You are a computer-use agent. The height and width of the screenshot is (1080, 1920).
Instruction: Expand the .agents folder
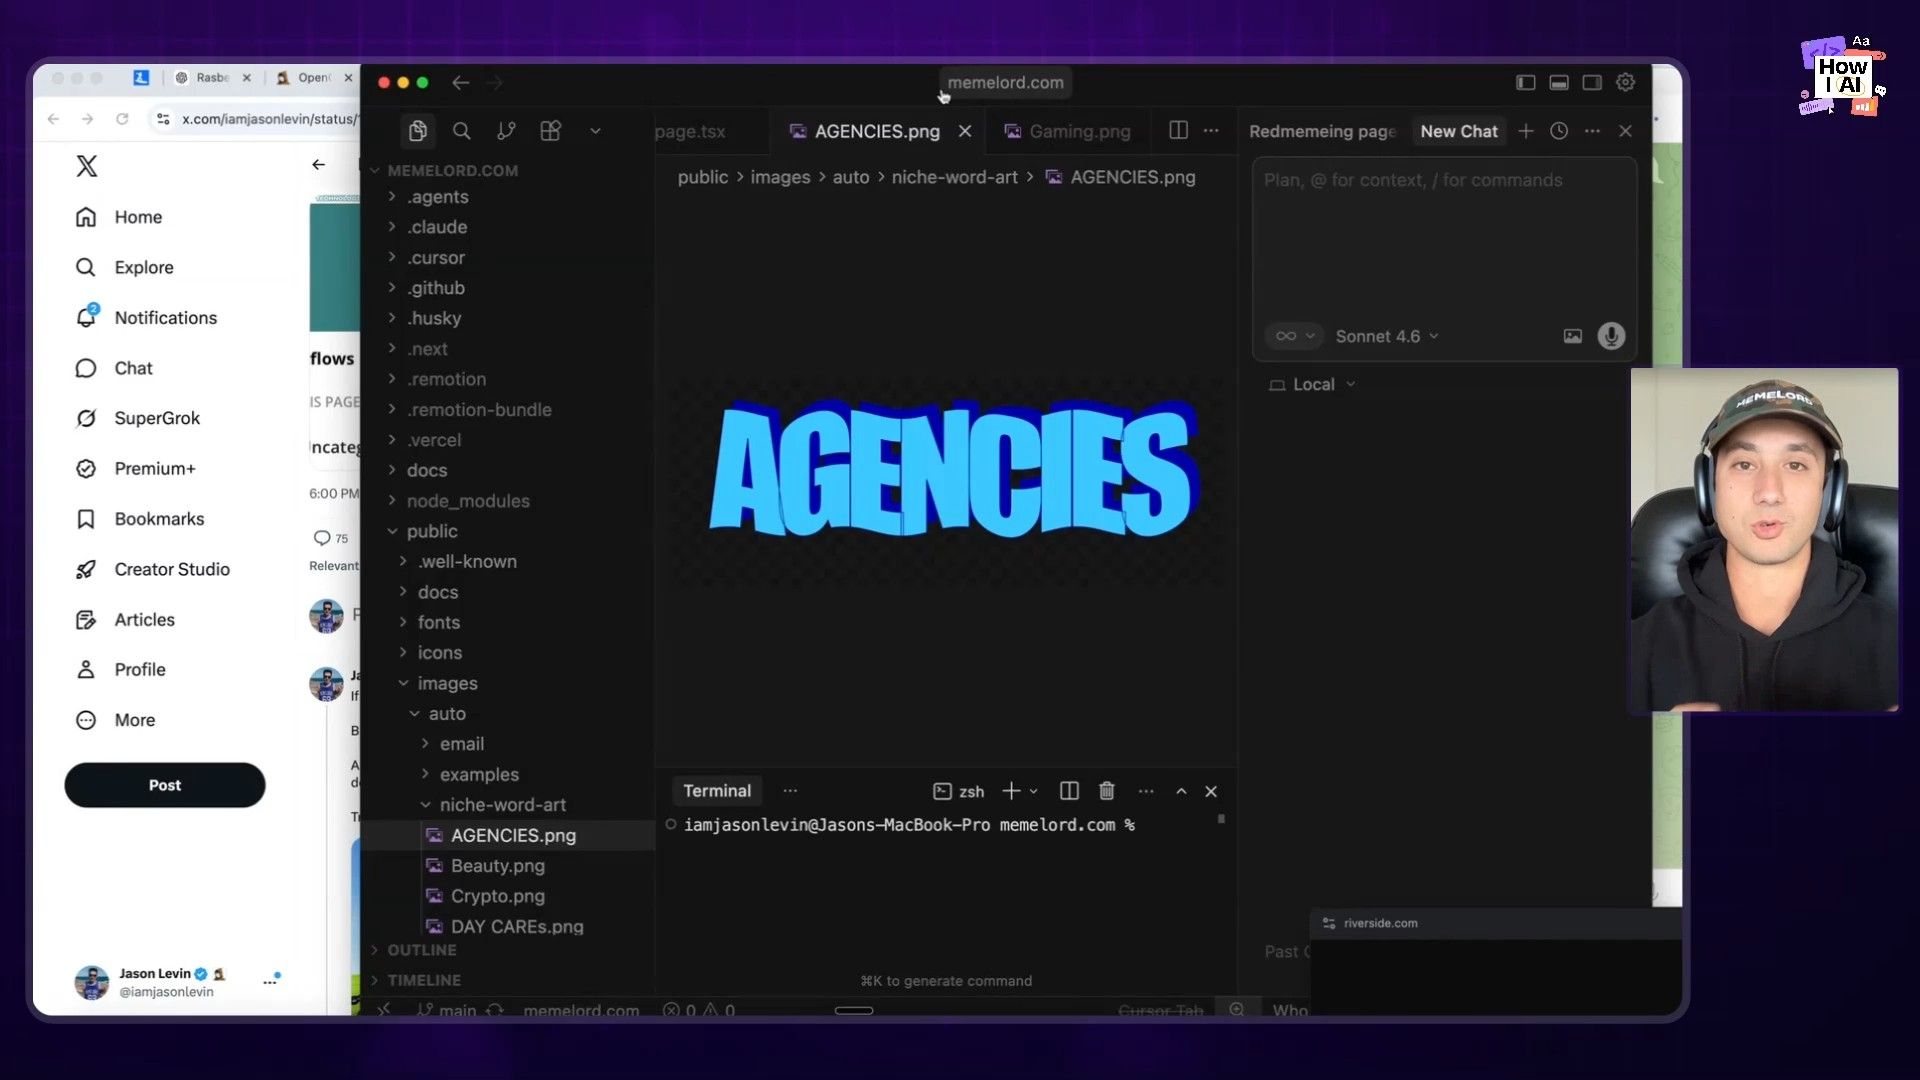tap(507, 197)
